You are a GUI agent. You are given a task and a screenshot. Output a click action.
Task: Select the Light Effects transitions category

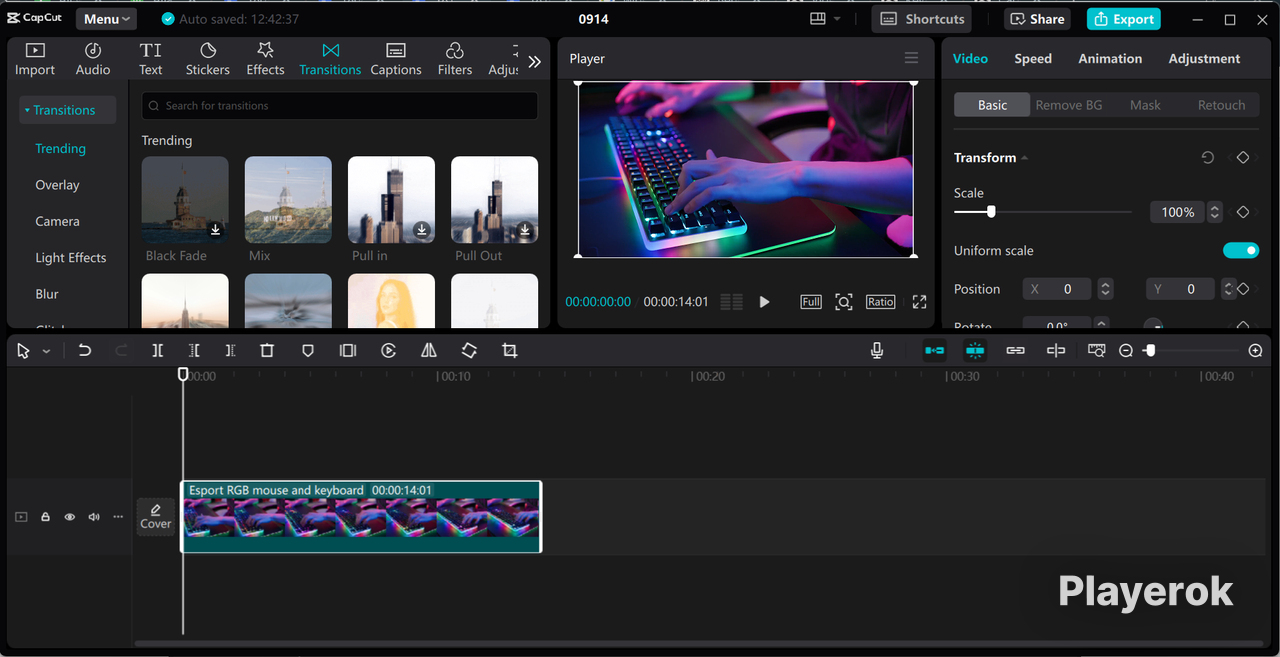71,258
